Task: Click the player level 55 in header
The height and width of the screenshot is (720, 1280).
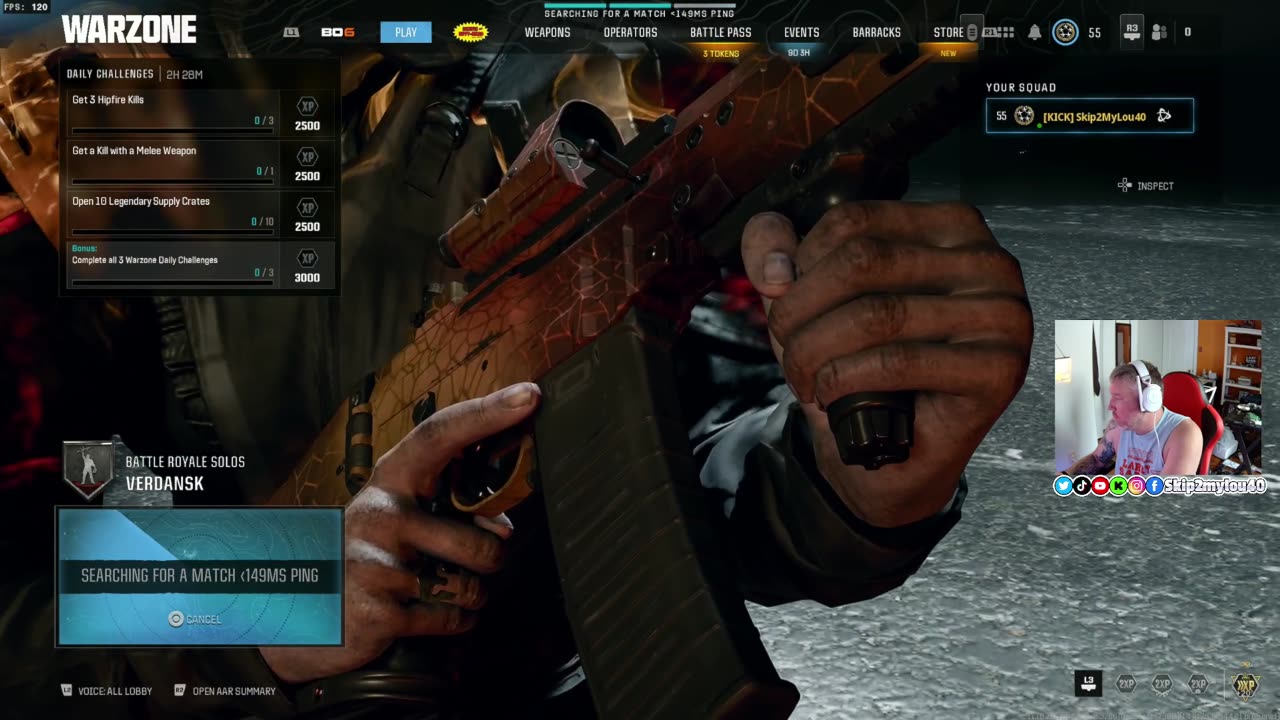Action: [x=1094, y=32]
